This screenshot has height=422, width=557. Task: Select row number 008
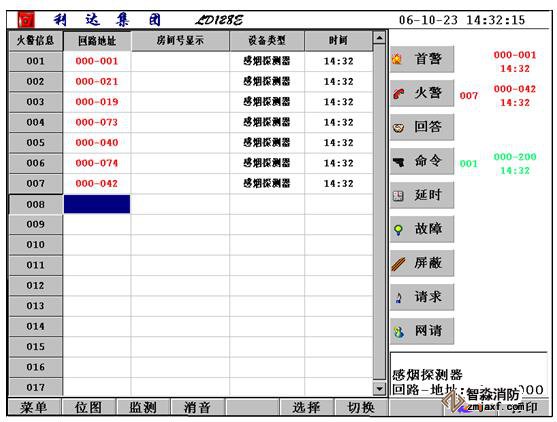[x=36, y=204]
